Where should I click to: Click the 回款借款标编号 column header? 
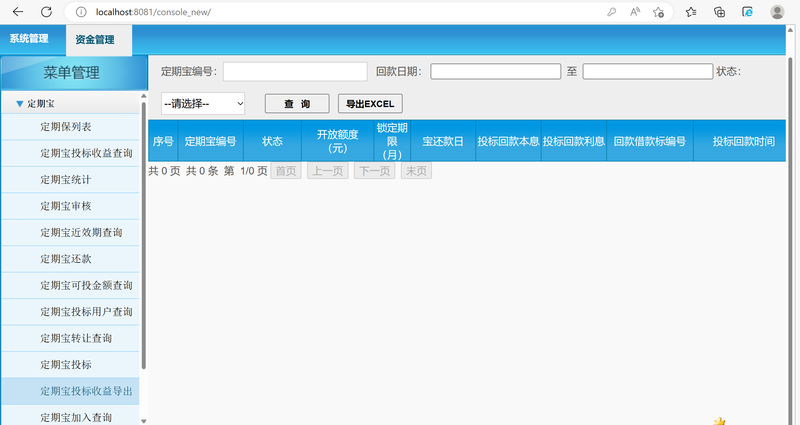click(x=649, y=141)
